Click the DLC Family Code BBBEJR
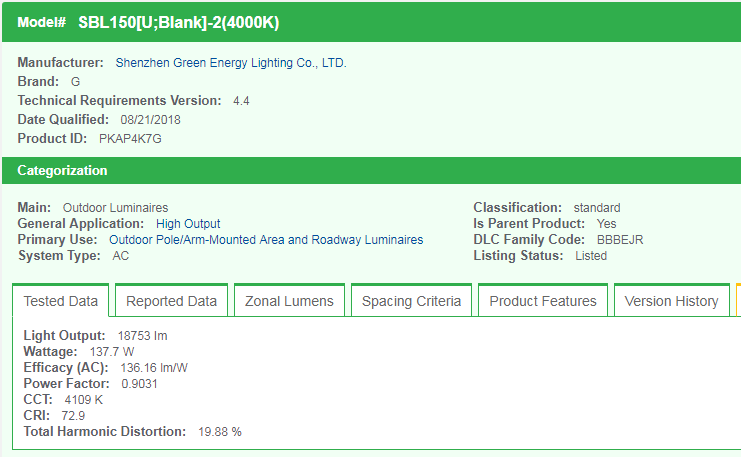This screenshot has height=457, width=741. coord(620,240)
